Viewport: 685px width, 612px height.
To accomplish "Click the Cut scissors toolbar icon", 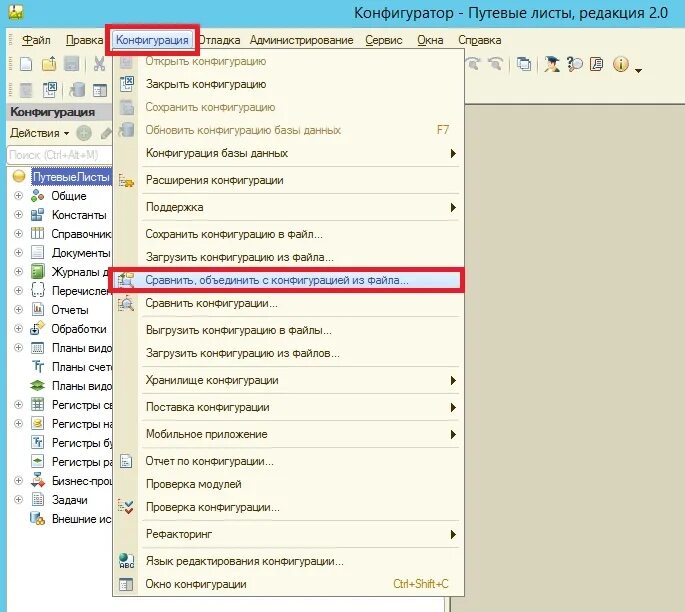I will pos(99,64).
